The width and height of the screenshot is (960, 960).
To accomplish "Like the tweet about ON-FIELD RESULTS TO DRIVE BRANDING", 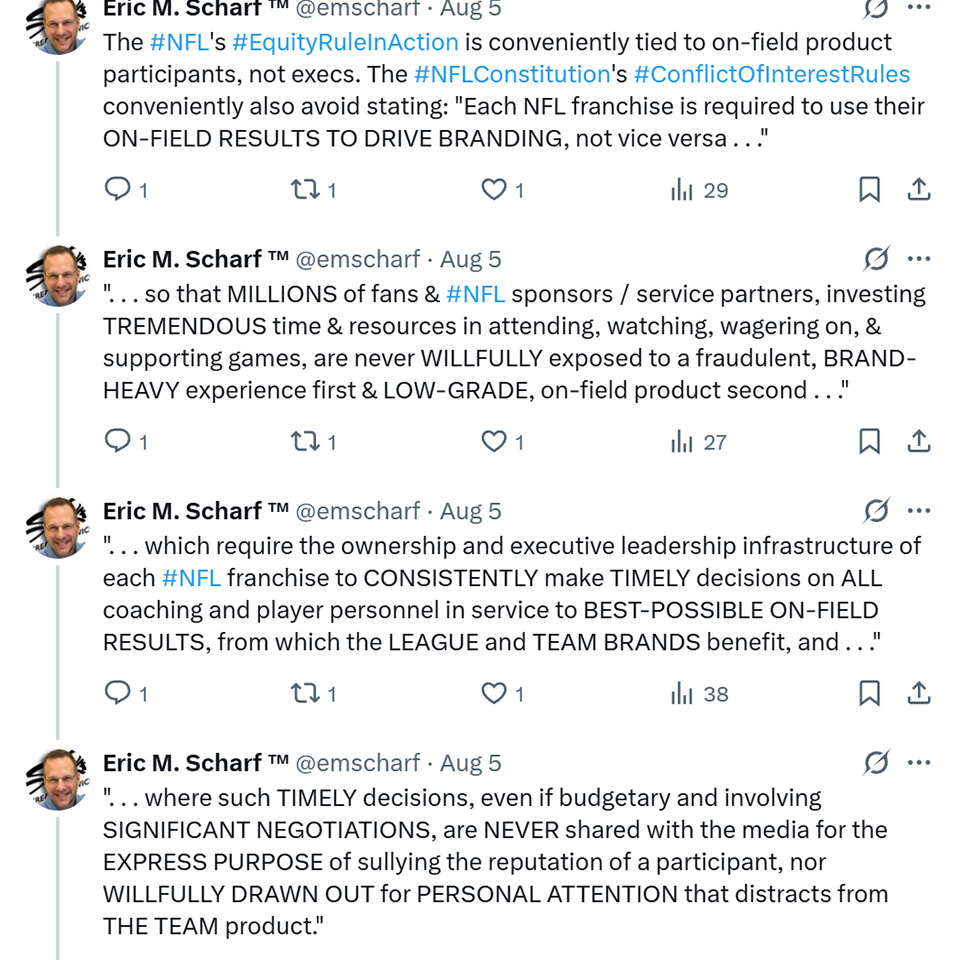I will [494, 189].
